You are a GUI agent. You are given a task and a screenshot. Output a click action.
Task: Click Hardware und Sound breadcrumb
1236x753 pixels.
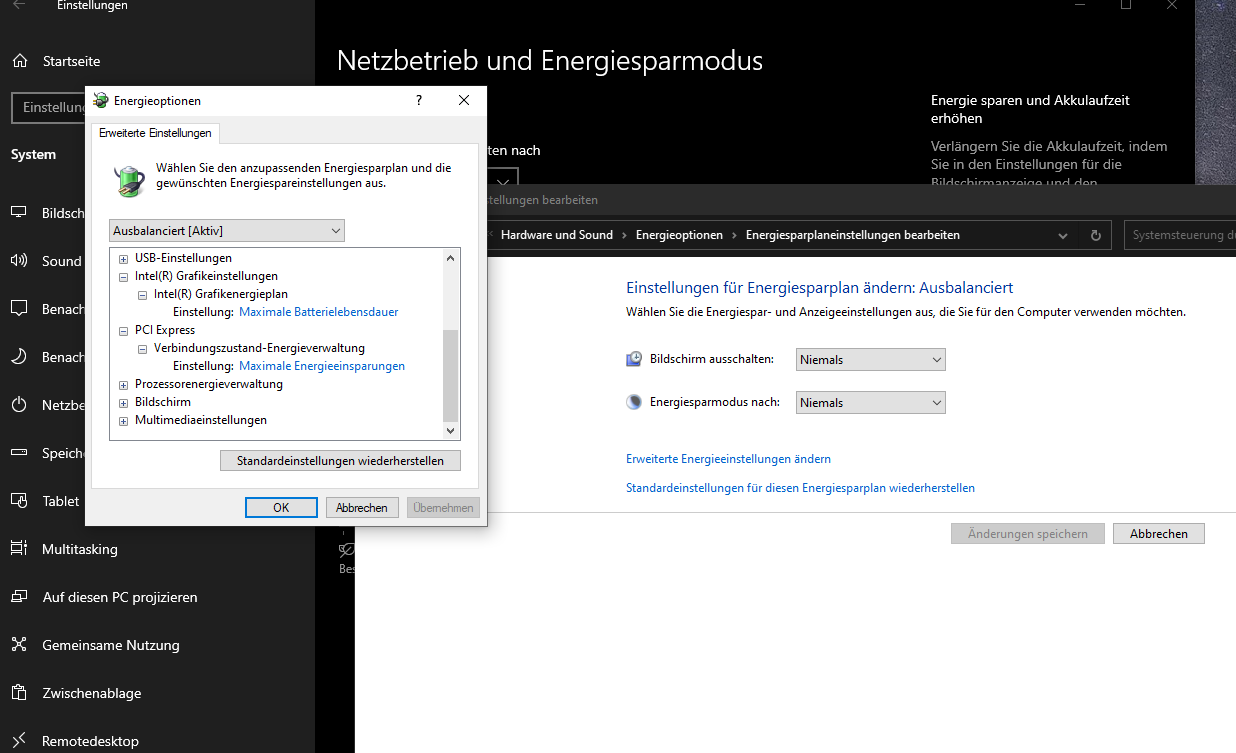click(557, 235)
